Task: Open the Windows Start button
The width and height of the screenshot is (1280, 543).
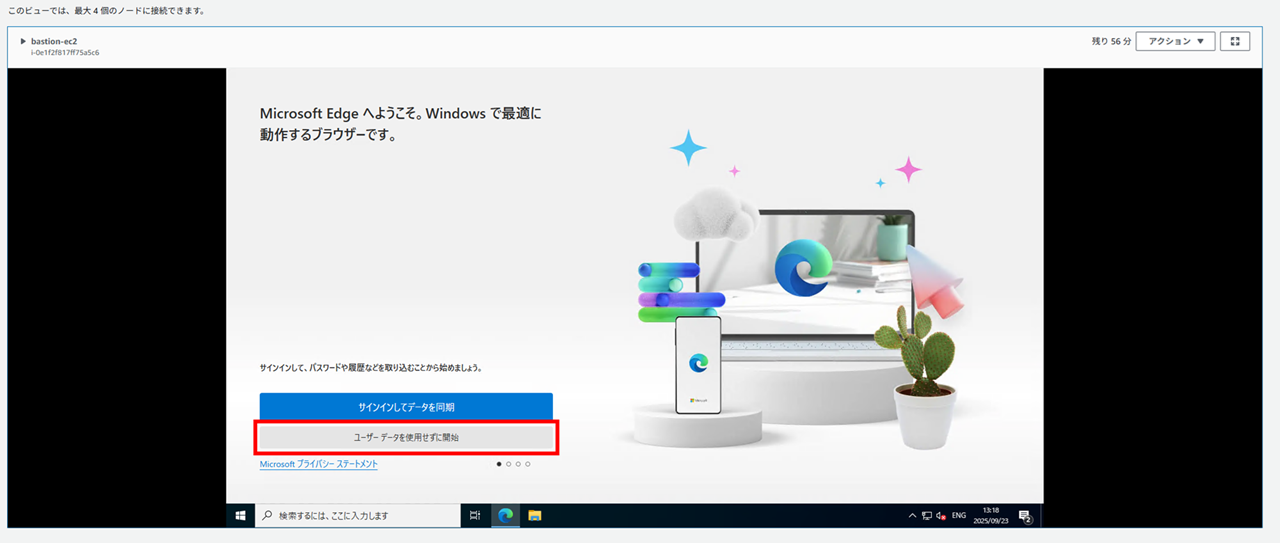Action: coord(240,515)
